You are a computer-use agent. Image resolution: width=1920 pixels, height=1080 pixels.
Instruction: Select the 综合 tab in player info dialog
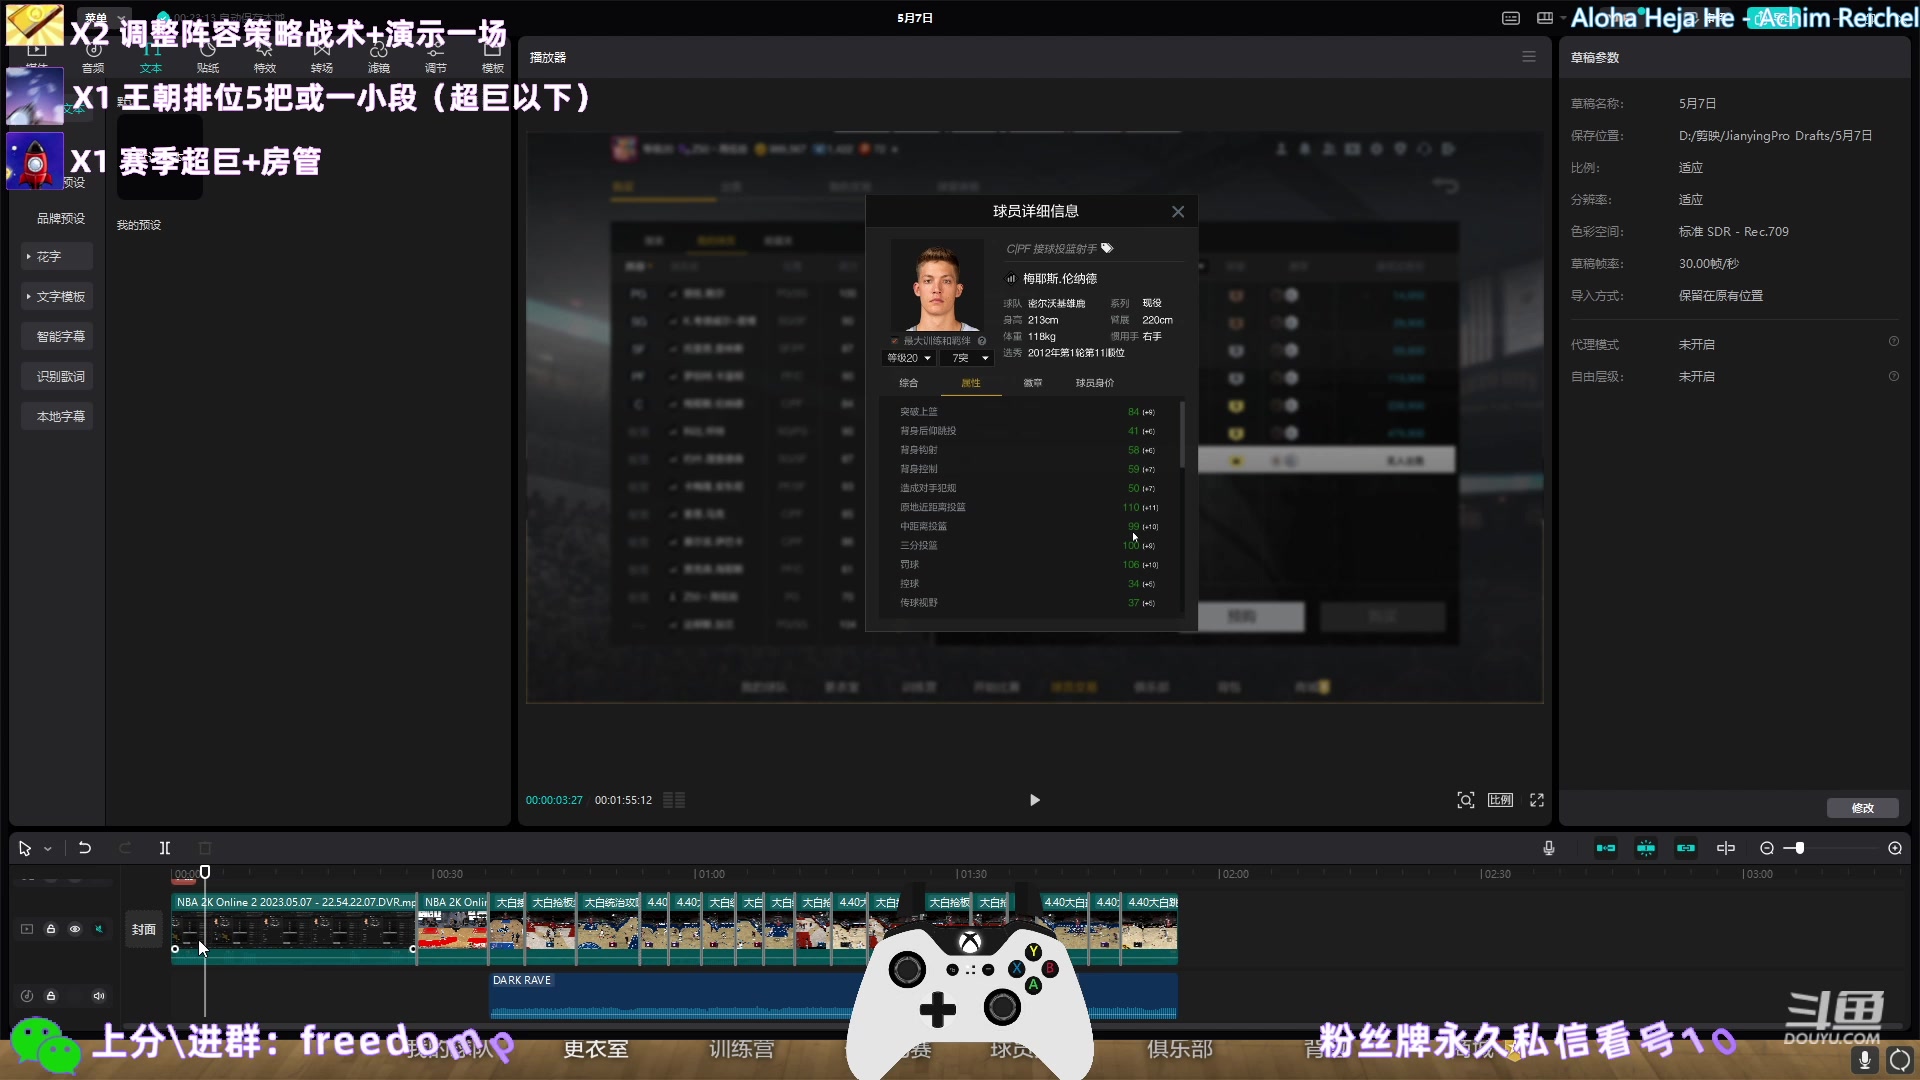pos(908,383)
